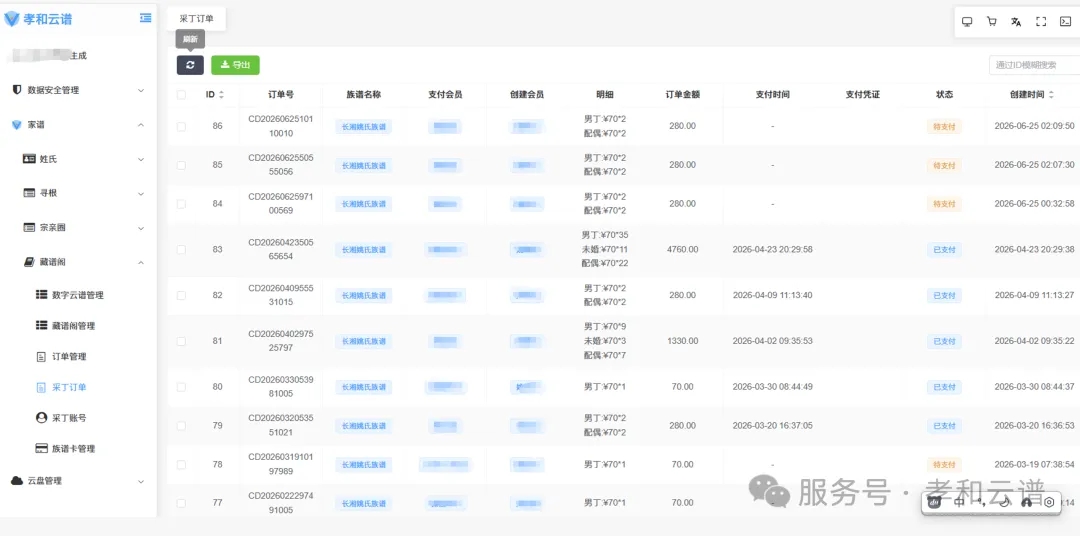Click the 姓氏 ID card icon
The height and width of the screenshot is (536, 1080).
pos(29,158)
